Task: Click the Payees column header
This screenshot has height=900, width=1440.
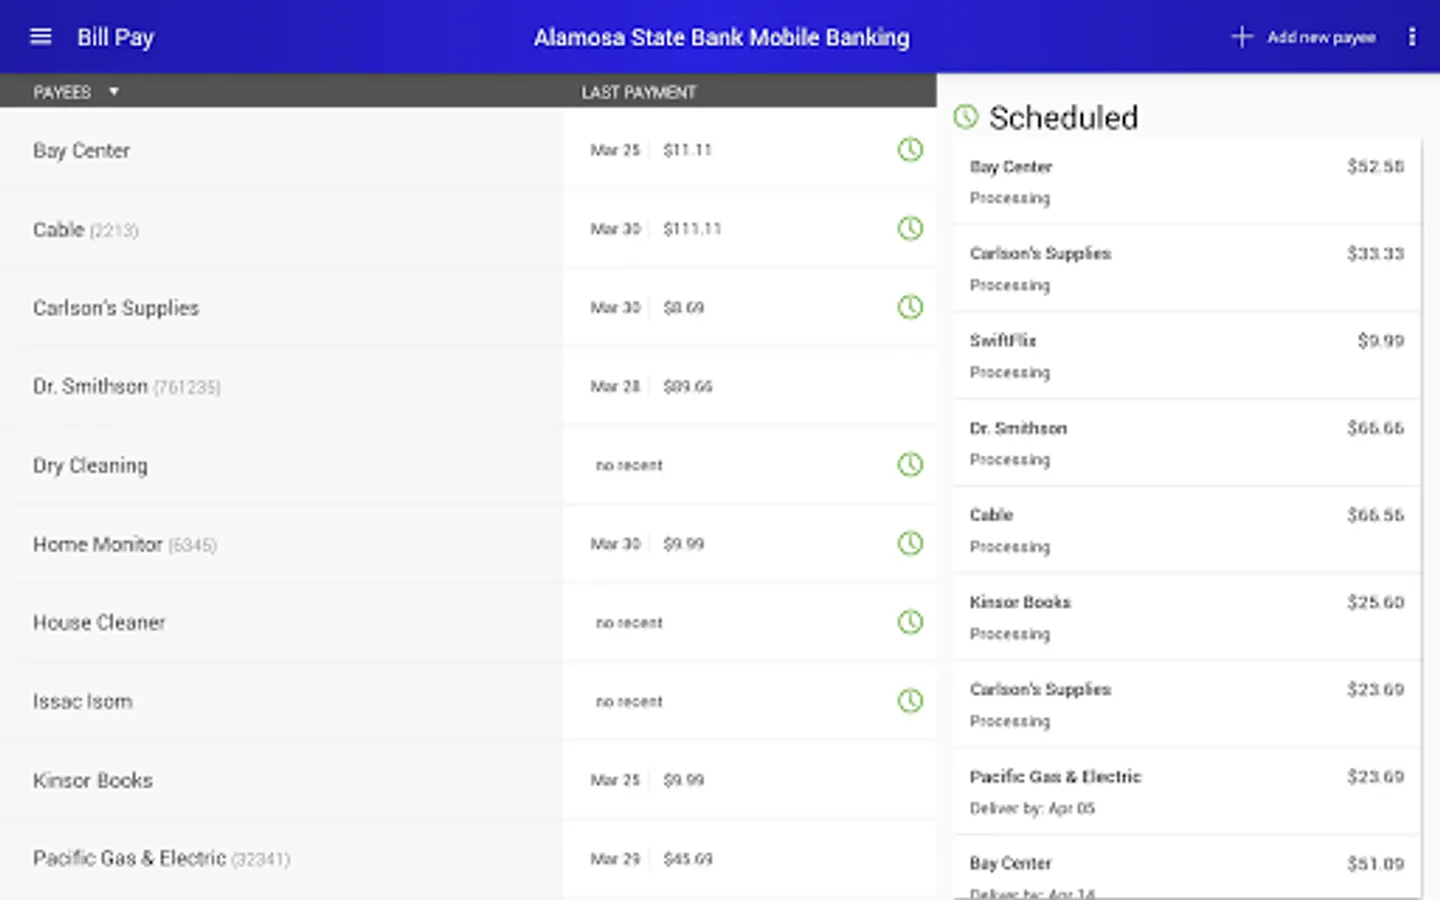Action: click(x=62, y=92)
